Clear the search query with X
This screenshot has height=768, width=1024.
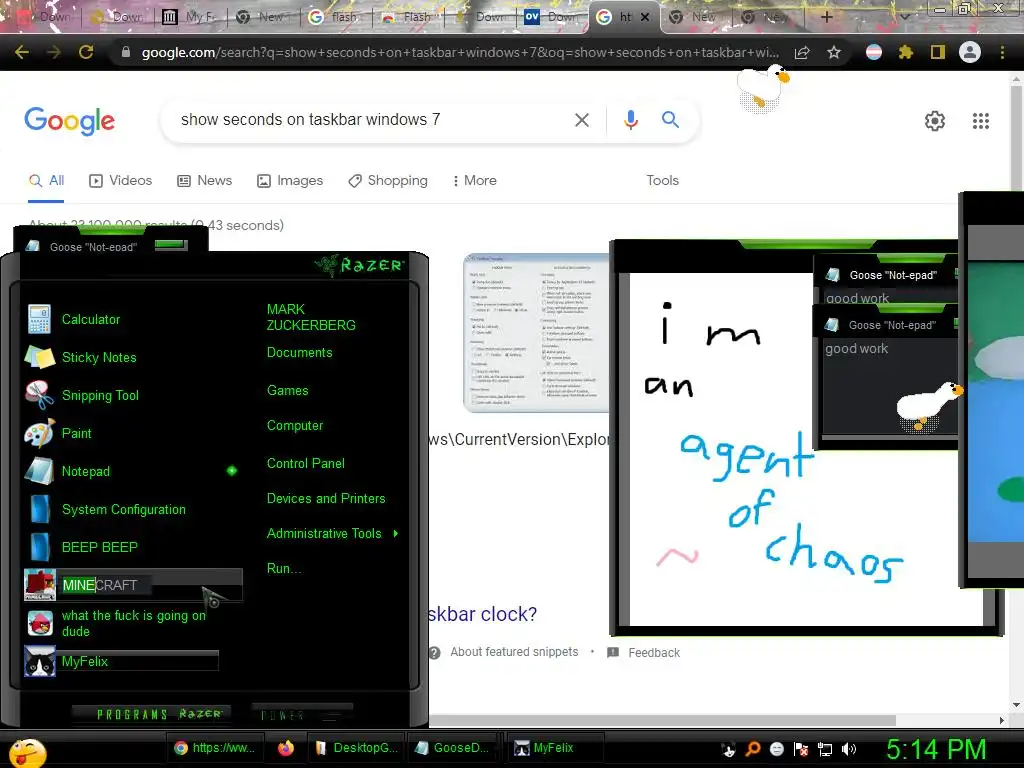click(581, 120)
